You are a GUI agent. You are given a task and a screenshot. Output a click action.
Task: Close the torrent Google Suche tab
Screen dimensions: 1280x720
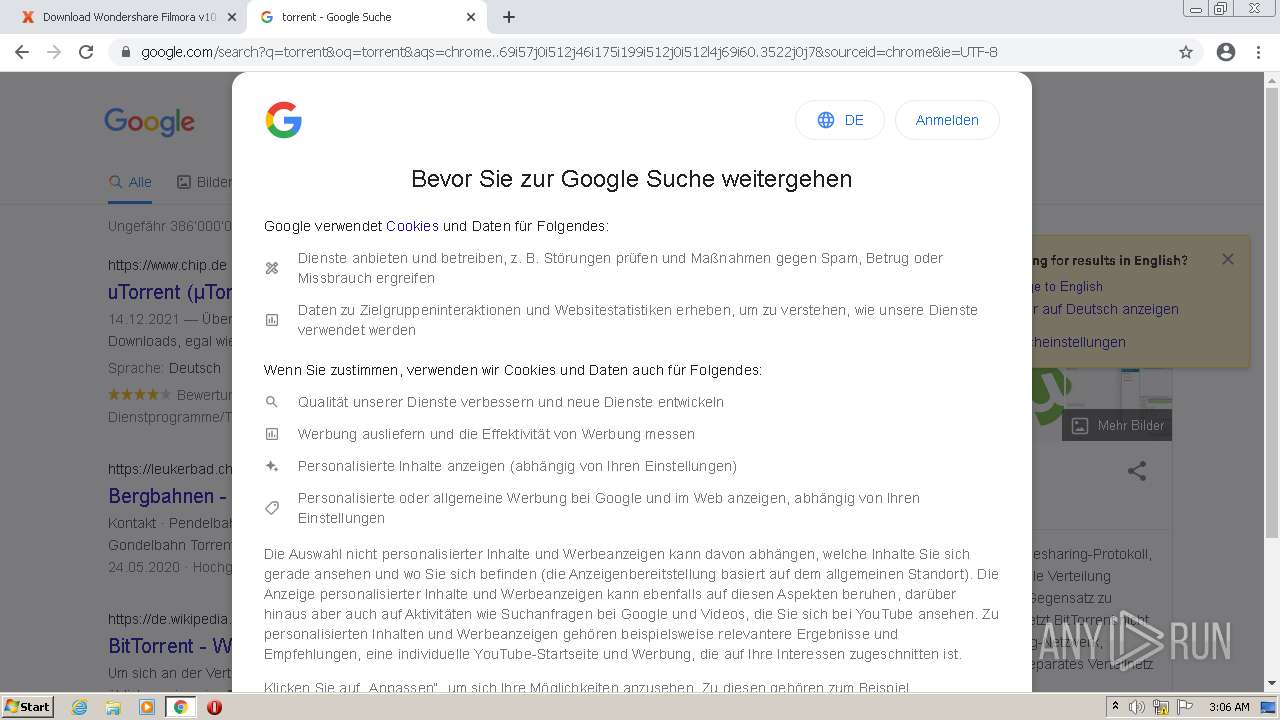click(471, 17)
